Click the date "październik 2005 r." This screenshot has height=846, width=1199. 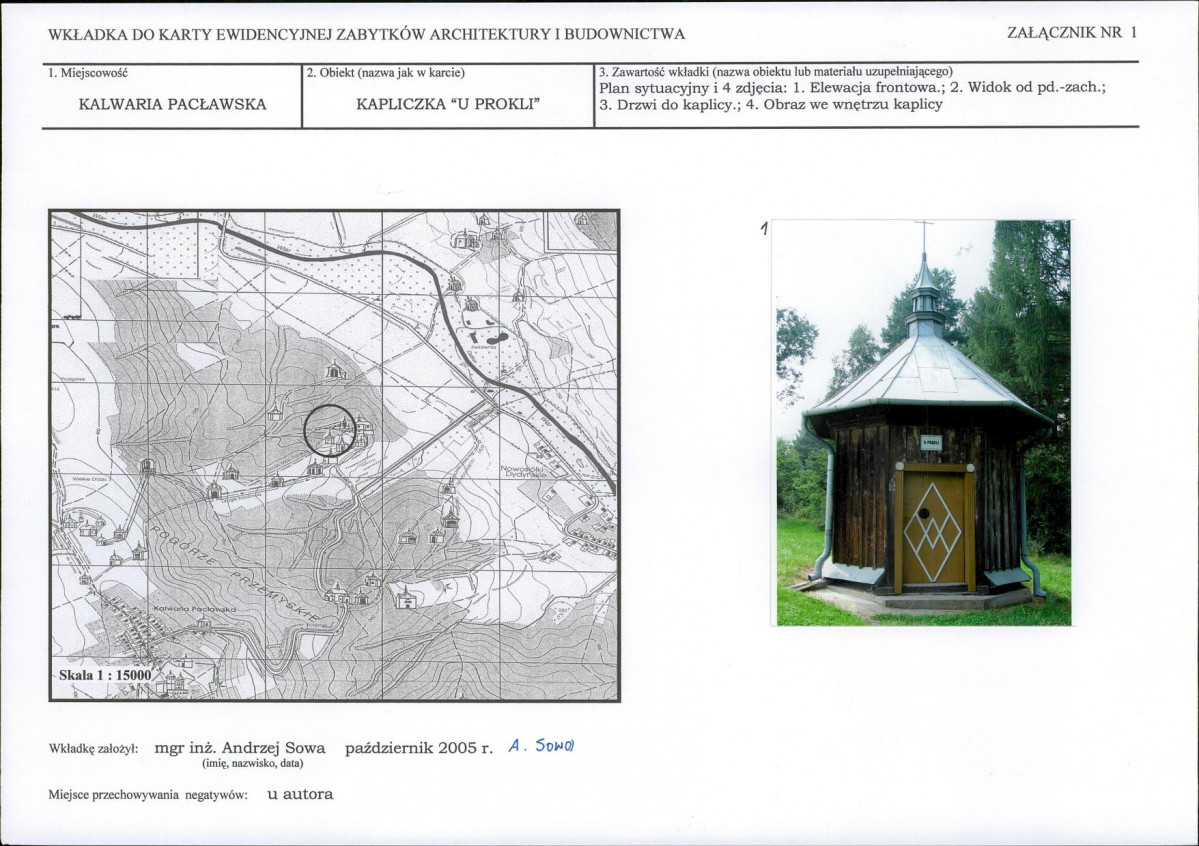(418, 748)
